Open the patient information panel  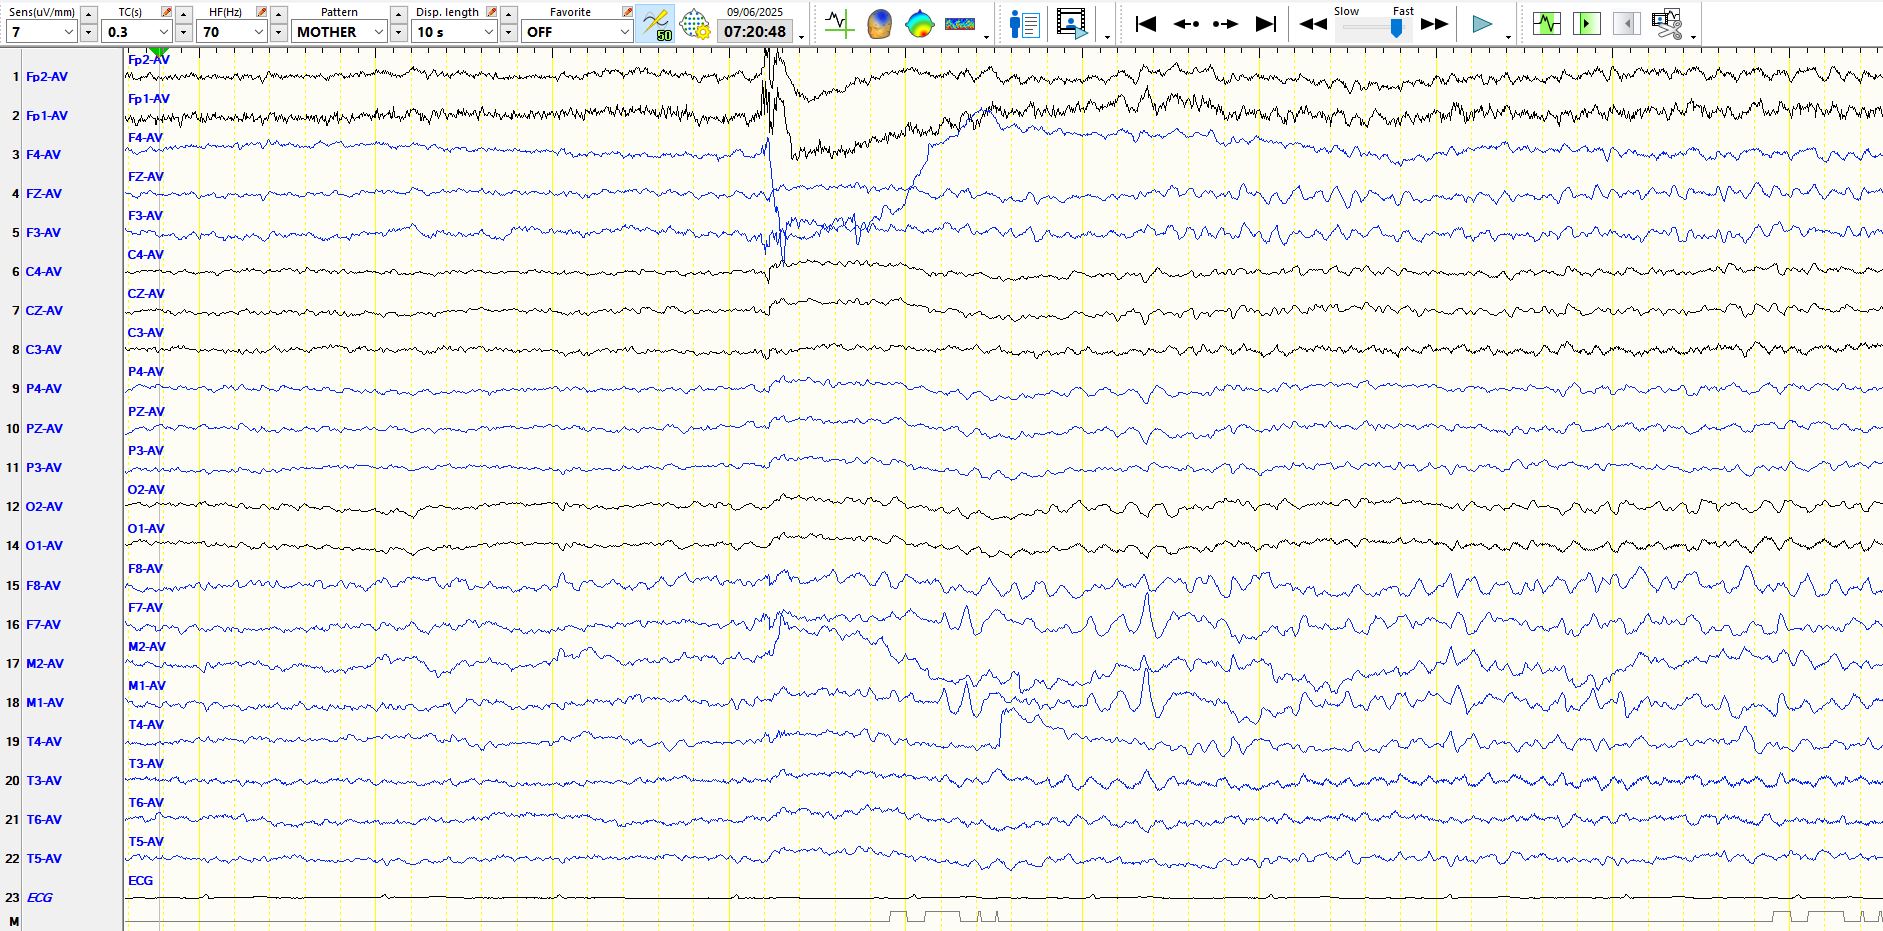(1024, 24)
